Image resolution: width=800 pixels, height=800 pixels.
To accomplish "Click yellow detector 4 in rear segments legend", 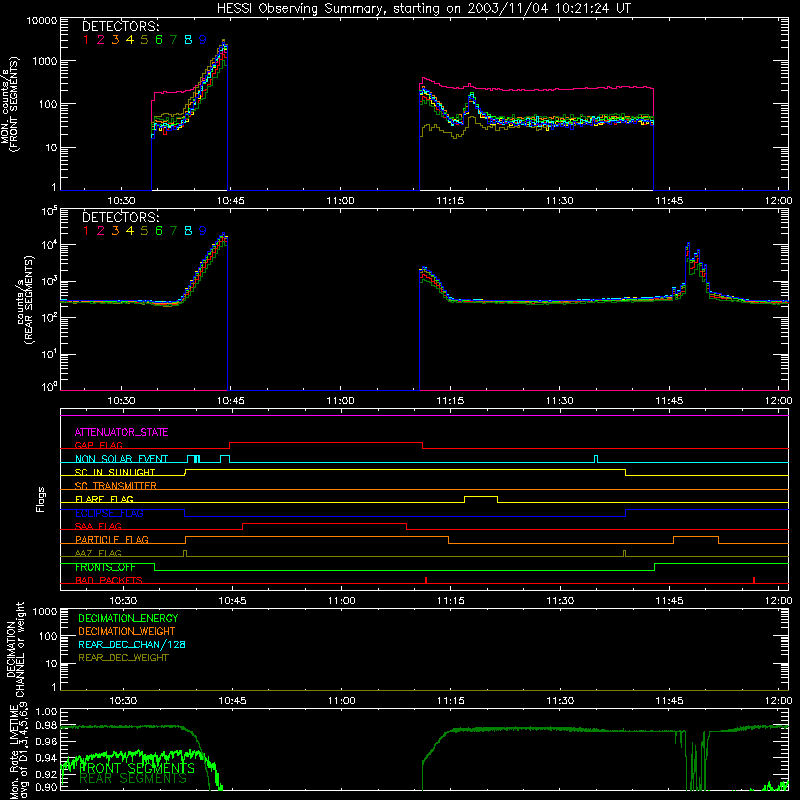I will (x=130, y=231).
